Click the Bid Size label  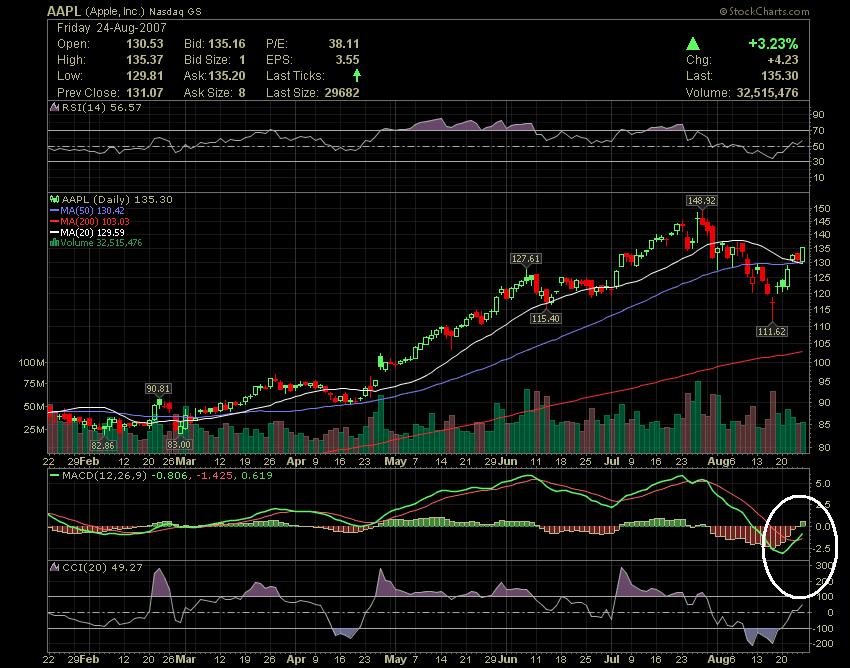[x=208, y=60]
